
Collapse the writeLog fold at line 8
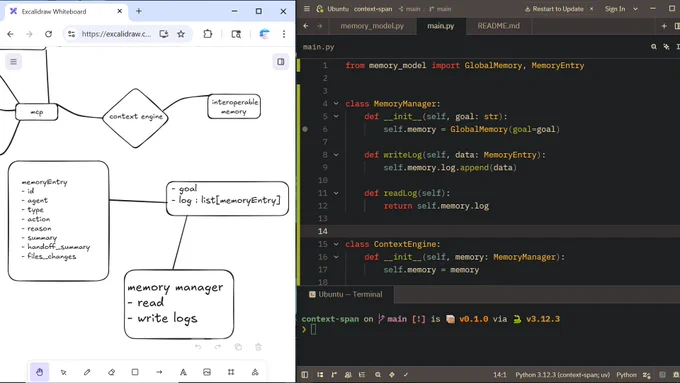[x=336, y=155]
